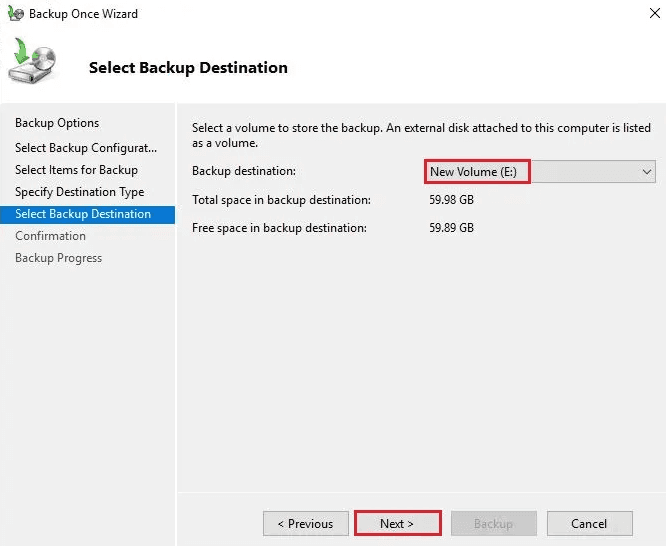Click the 59.98 GB total space value

[451, 200]
